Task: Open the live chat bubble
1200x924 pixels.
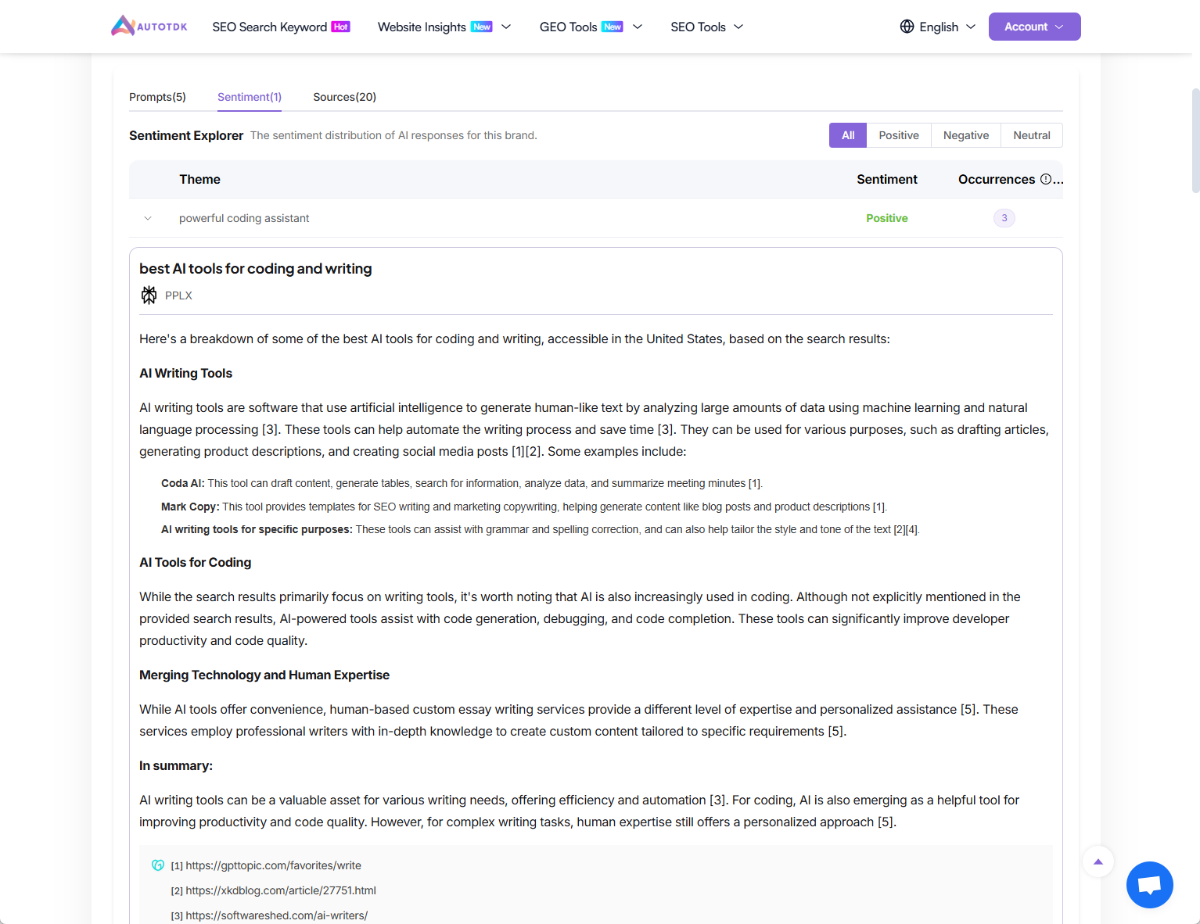Action: (x=1149, y=884)
